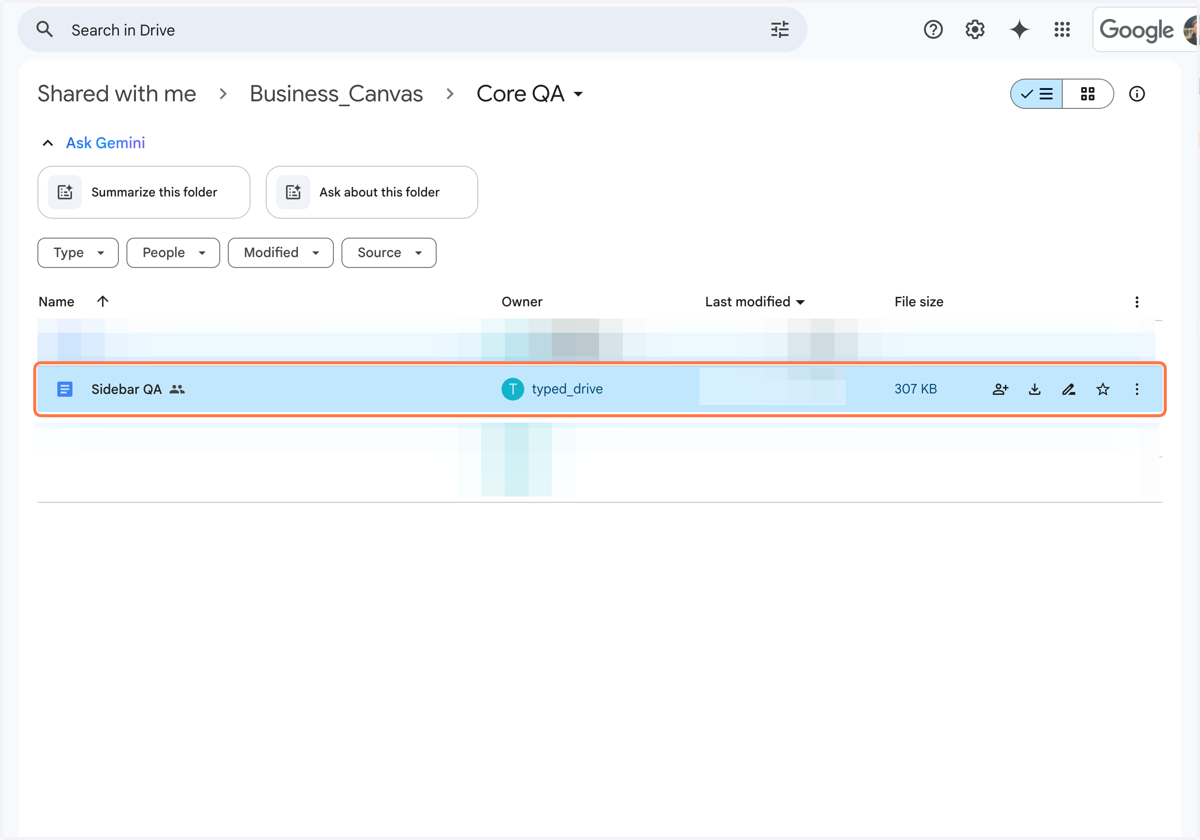
Task: Open the Type filter dropdown
Action: coord(78,253)
